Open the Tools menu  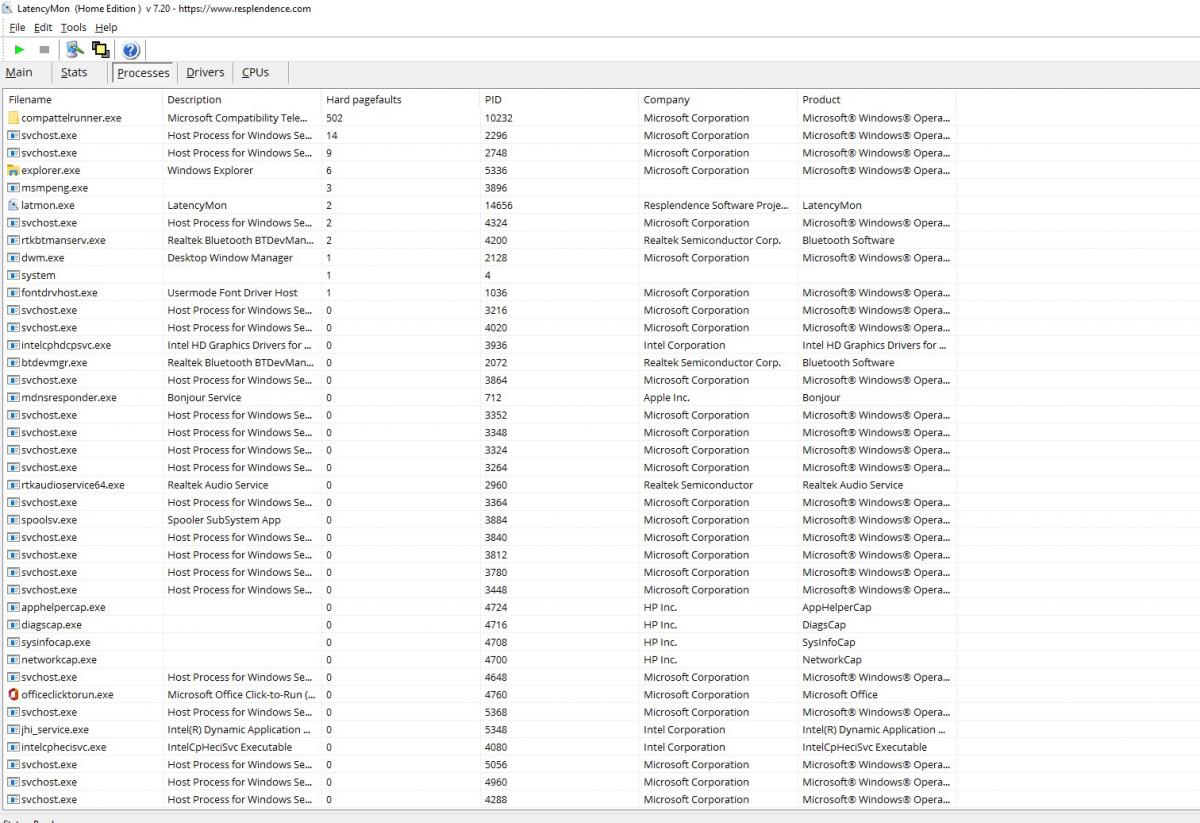coord(73,27)
